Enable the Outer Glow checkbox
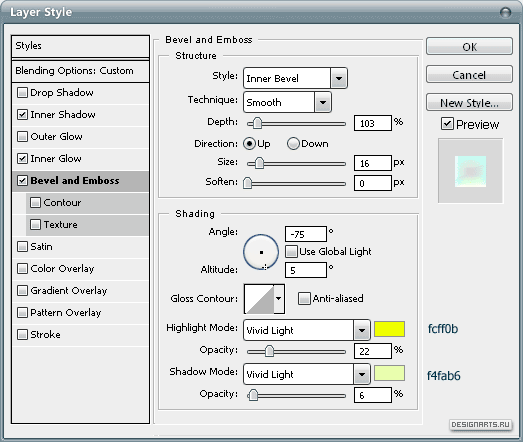The height and width of the screenshot is (442, 523). (22, 136)
